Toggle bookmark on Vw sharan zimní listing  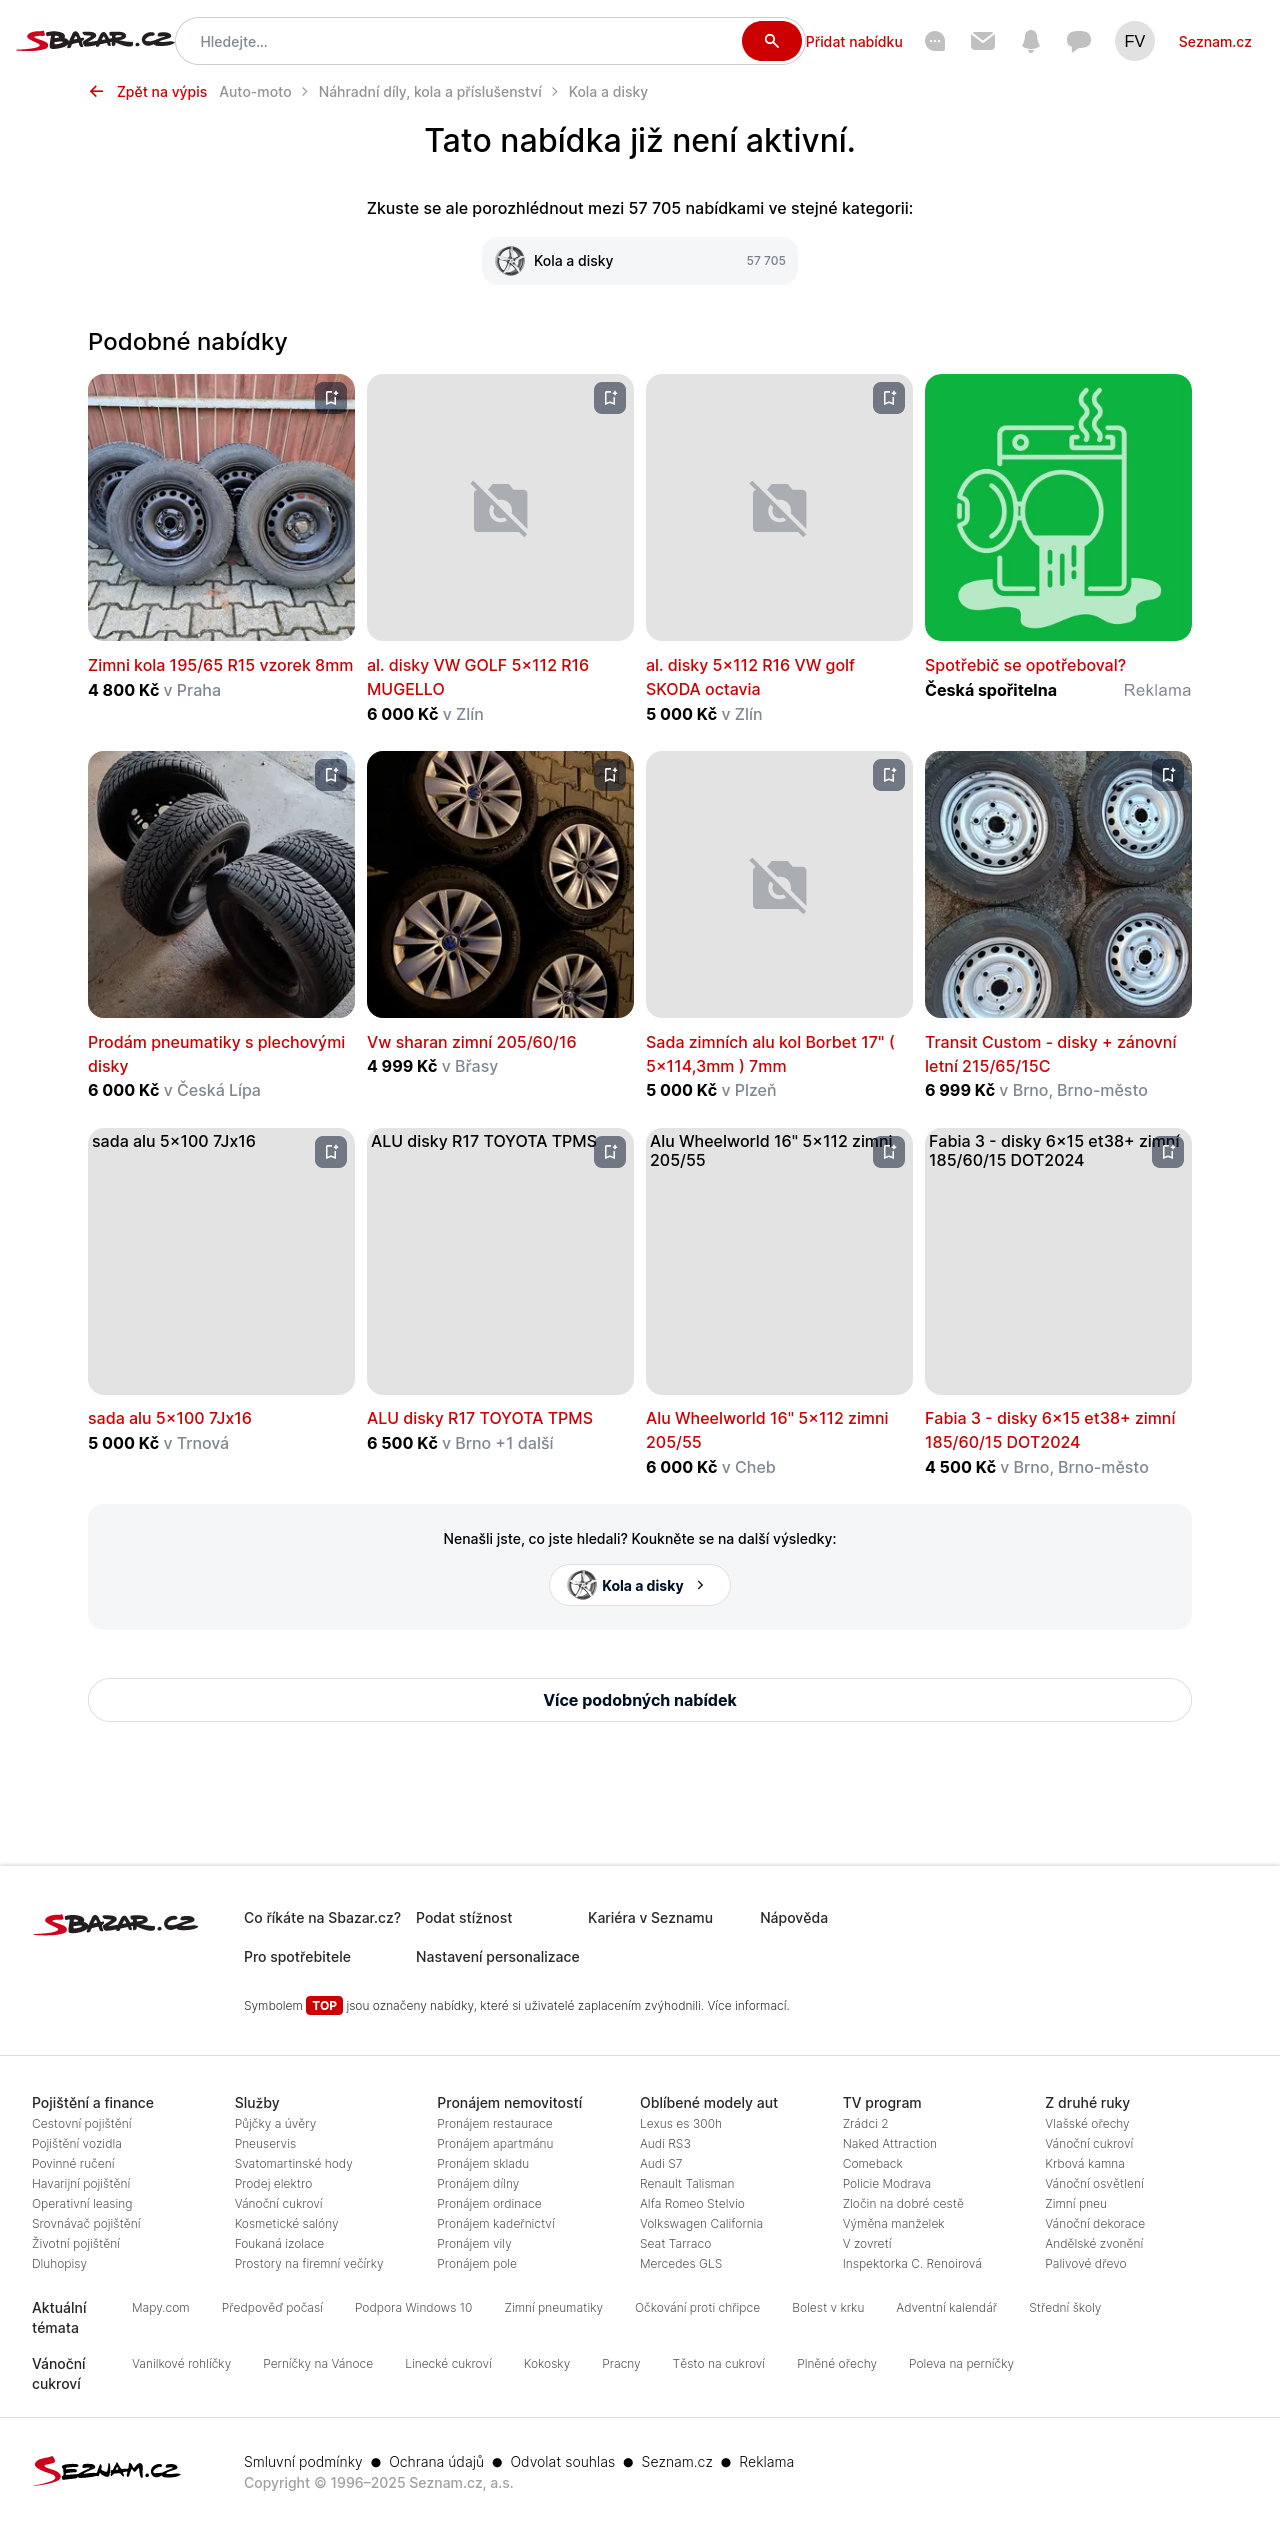pyautogui.click(x=610, y=775)
